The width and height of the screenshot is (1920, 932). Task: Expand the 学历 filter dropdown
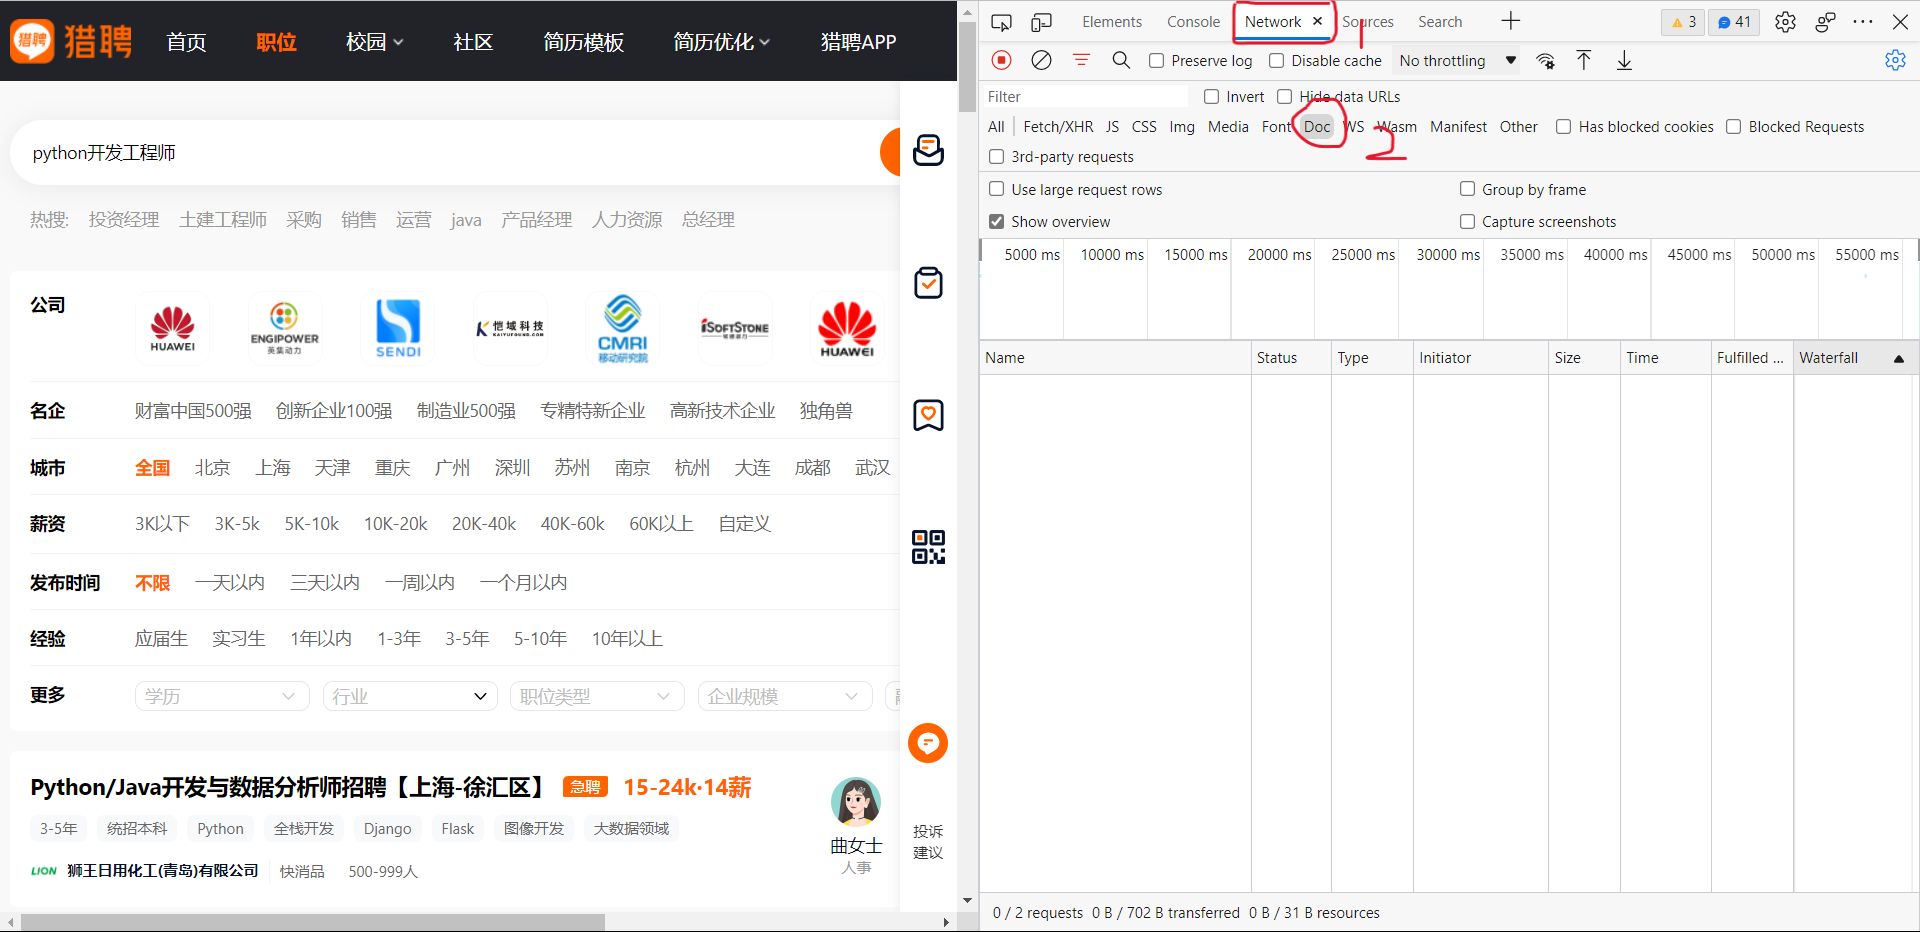[221, 695]
